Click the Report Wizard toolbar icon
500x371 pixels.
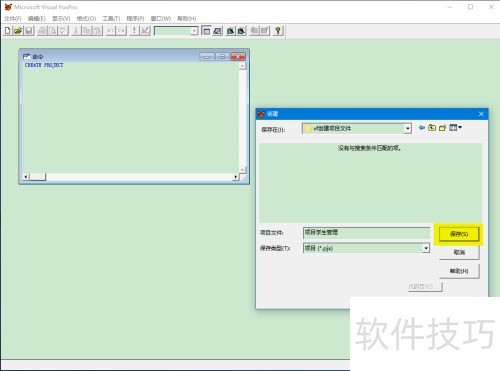coord(241,31)
